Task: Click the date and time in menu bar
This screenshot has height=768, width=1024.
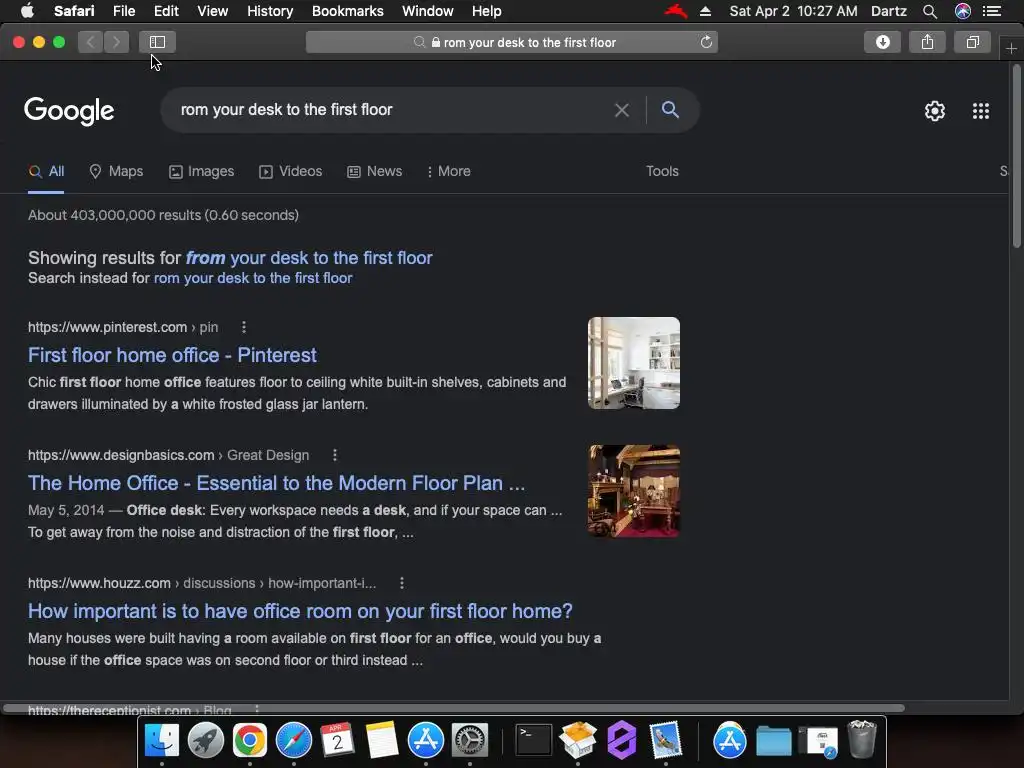Action: 793,11
